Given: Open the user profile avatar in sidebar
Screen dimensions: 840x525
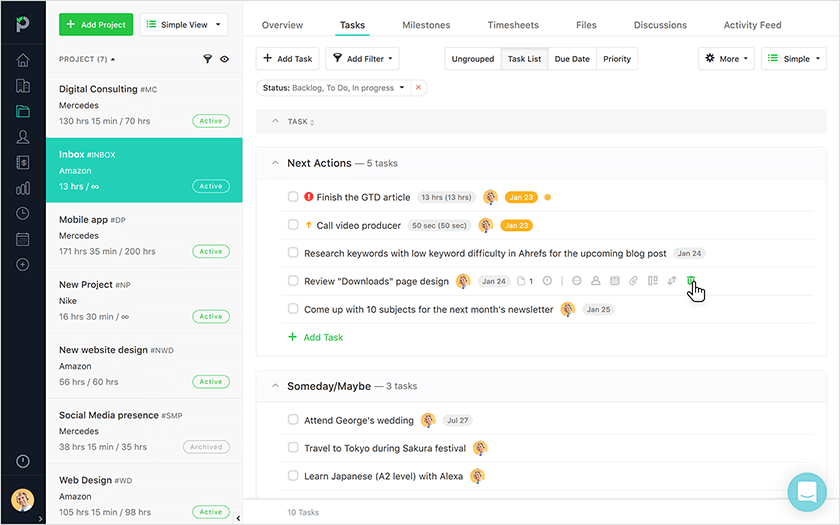Looking at the screenshot, I should coord(22,500).
